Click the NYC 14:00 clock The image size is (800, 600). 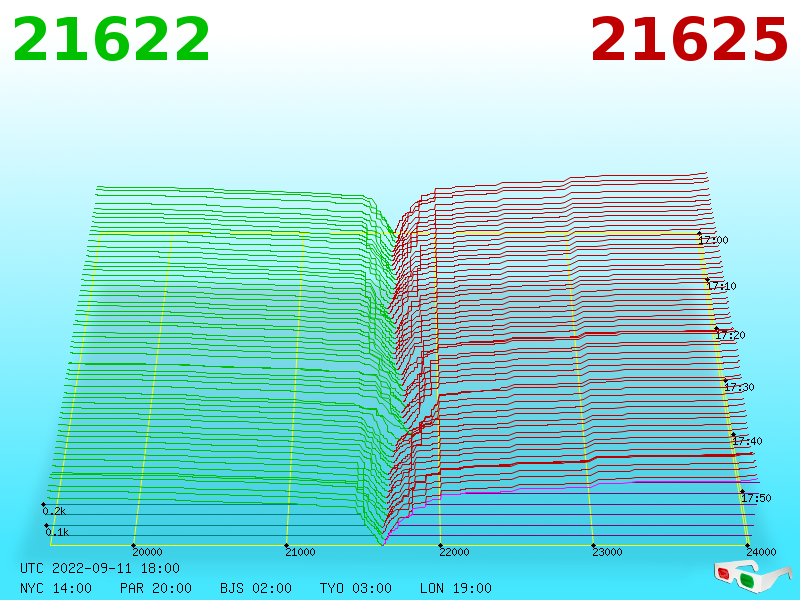pos(56,588)
